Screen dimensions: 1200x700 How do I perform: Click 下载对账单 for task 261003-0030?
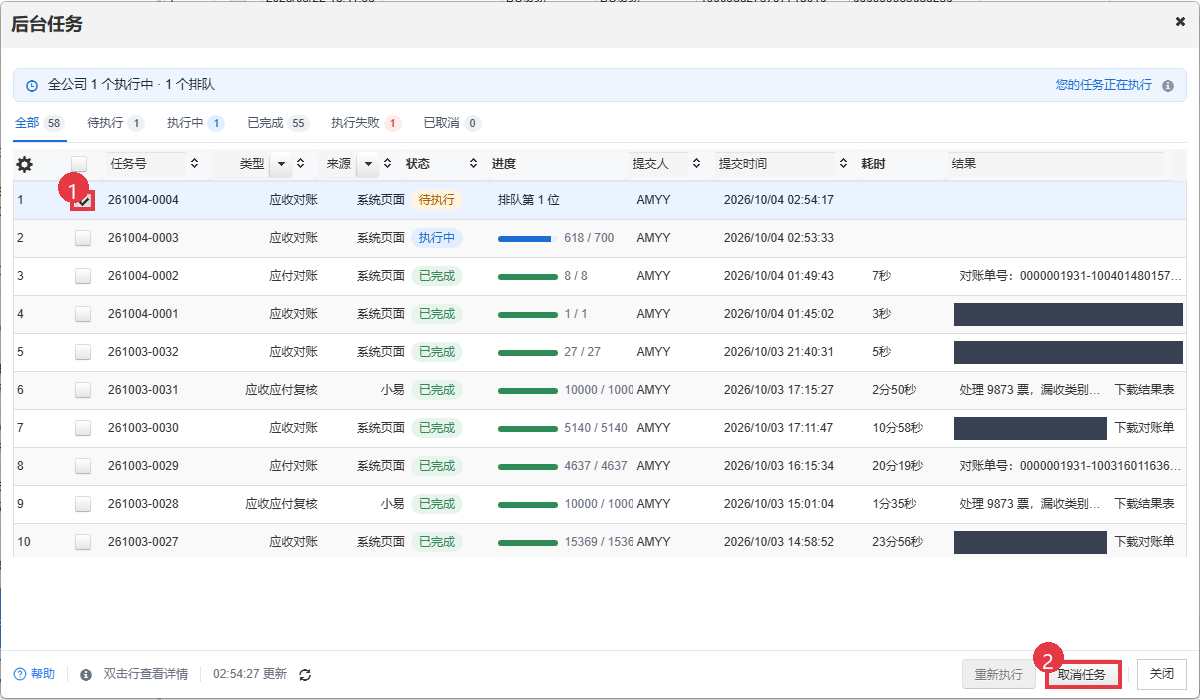1144,428
